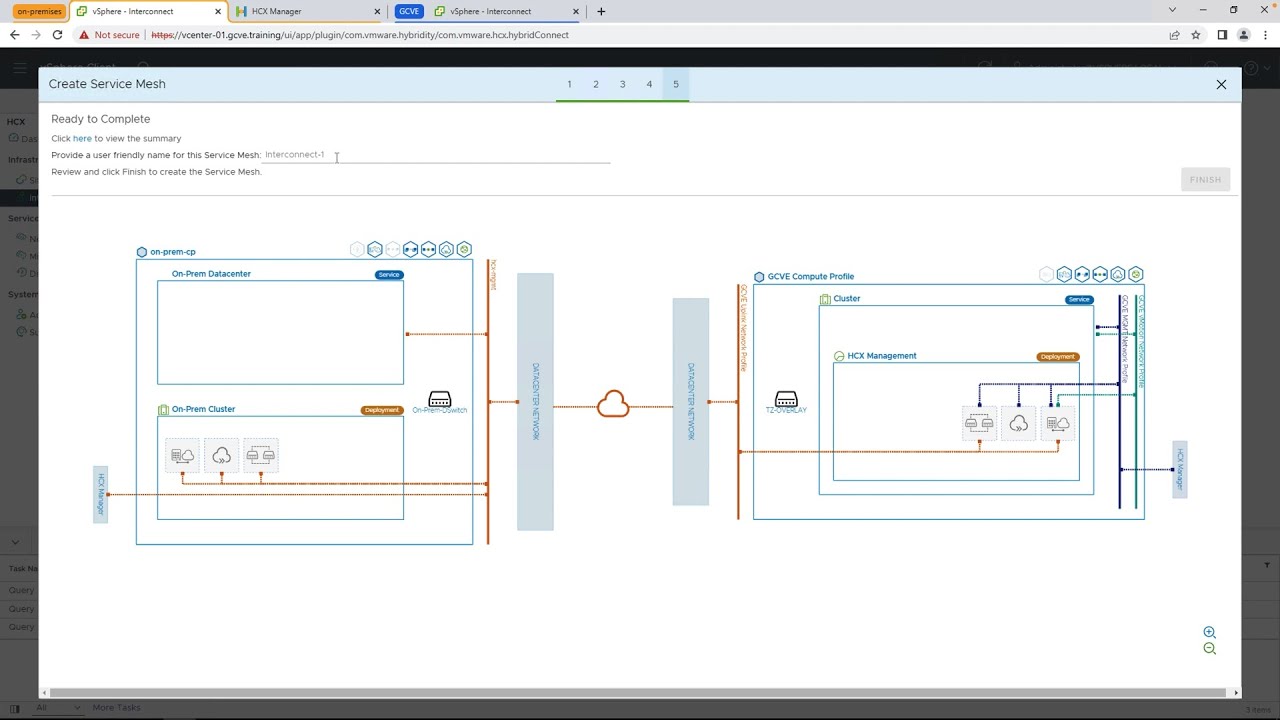Share this page from the address bar
This screenshot has width=1280, height=720.
pos(1174,35)
